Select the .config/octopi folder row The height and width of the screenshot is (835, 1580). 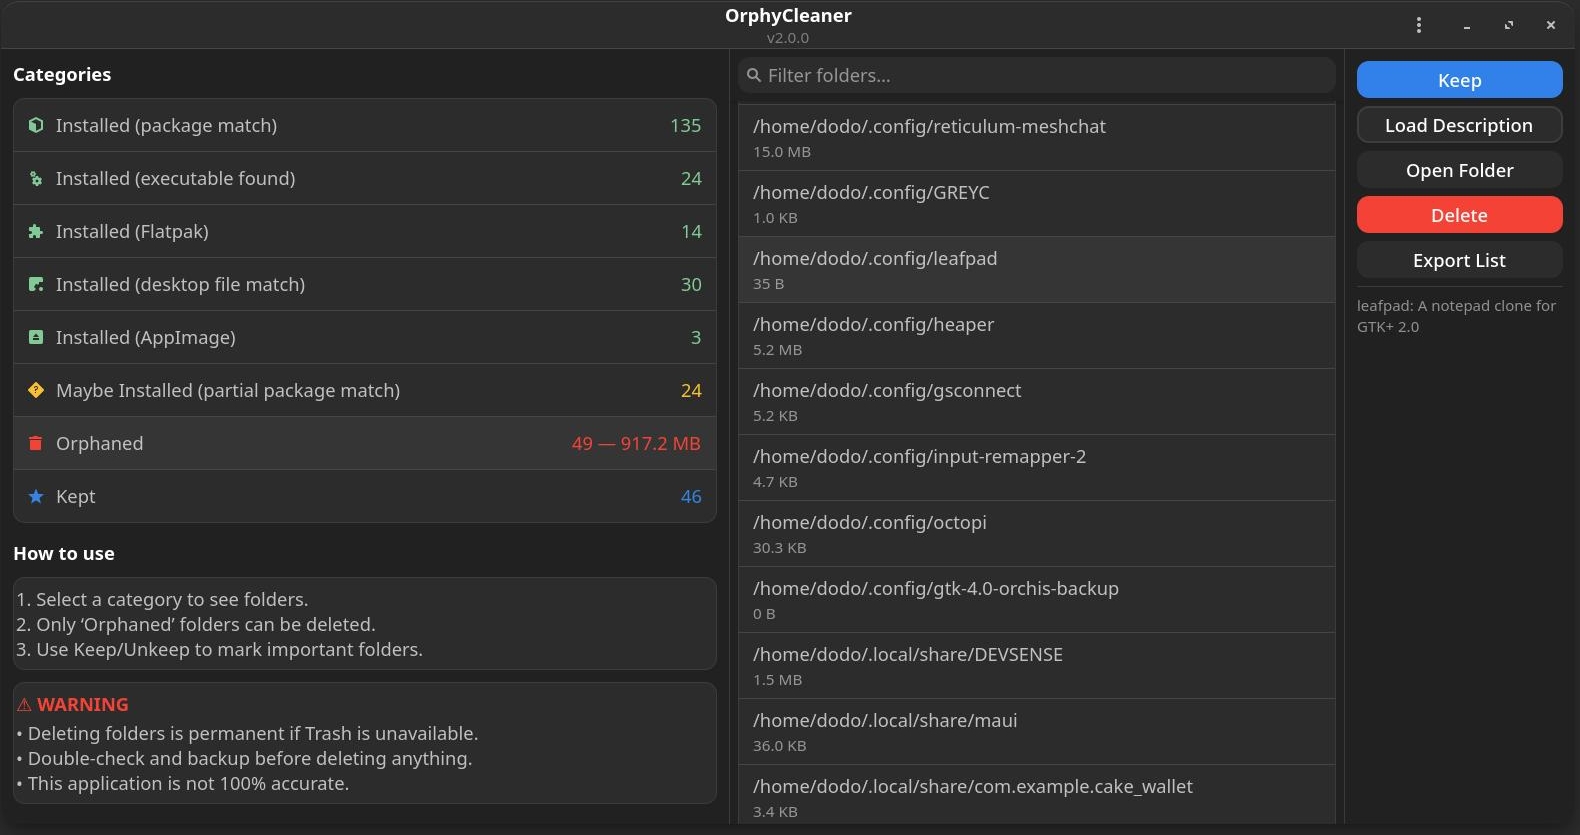coord(1037,534)
